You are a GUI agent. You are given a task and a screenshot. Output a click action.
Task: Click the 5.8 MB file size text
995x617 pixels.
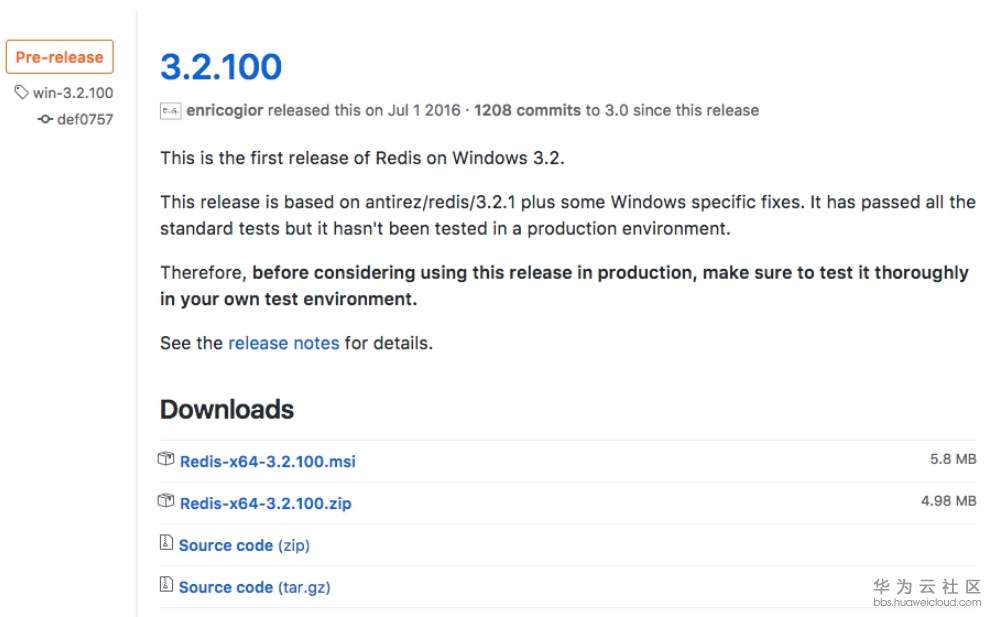click(952, 460)
